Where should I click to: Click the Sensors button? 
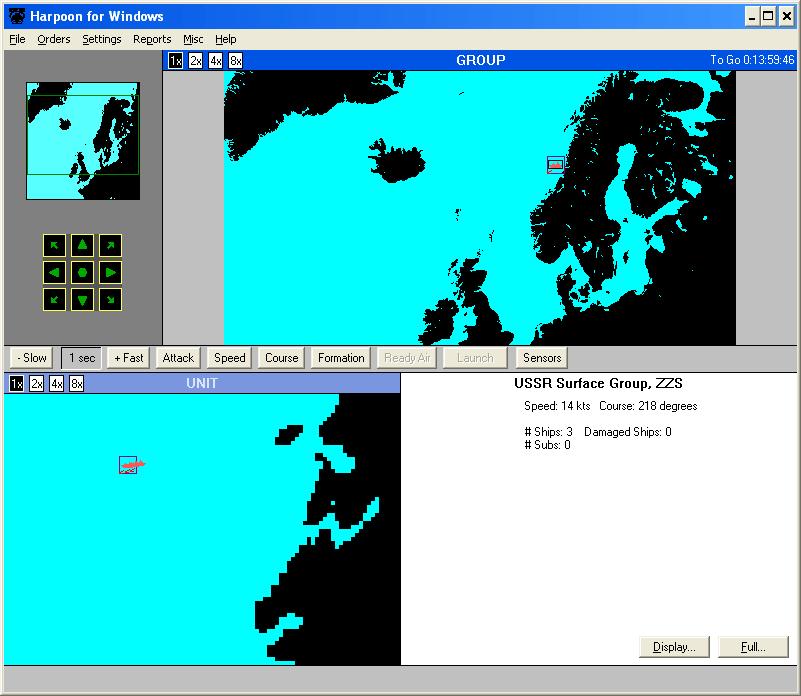(x=542, y=358)
